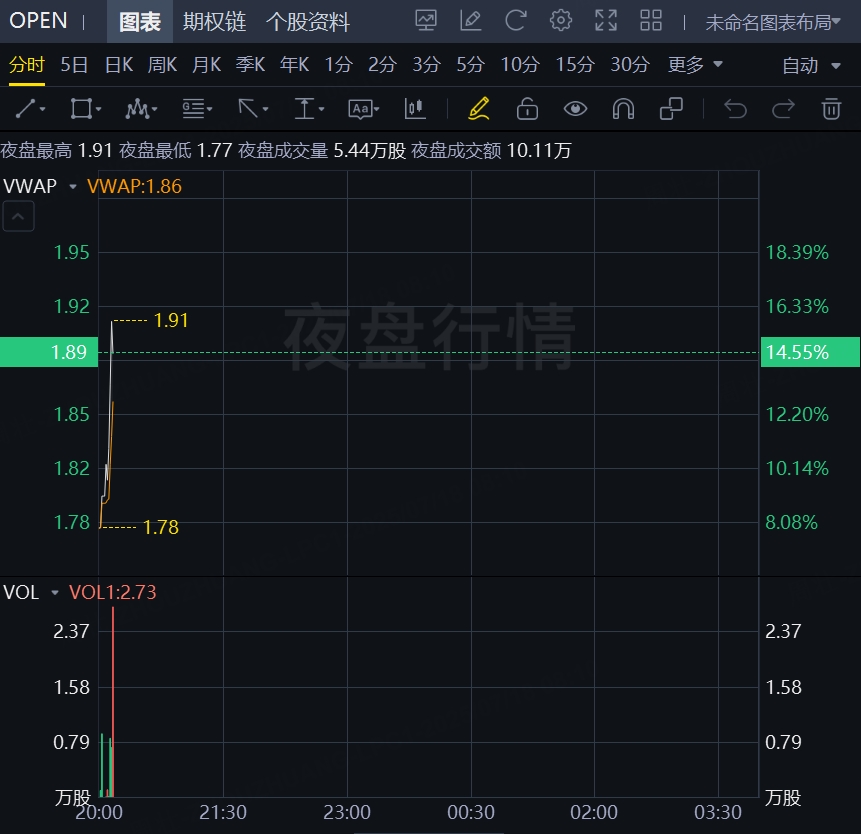Viewport: 861px width, 834px height.
Task: Click the yellow pencil drawing icon
Action: [x=478, y=108]
